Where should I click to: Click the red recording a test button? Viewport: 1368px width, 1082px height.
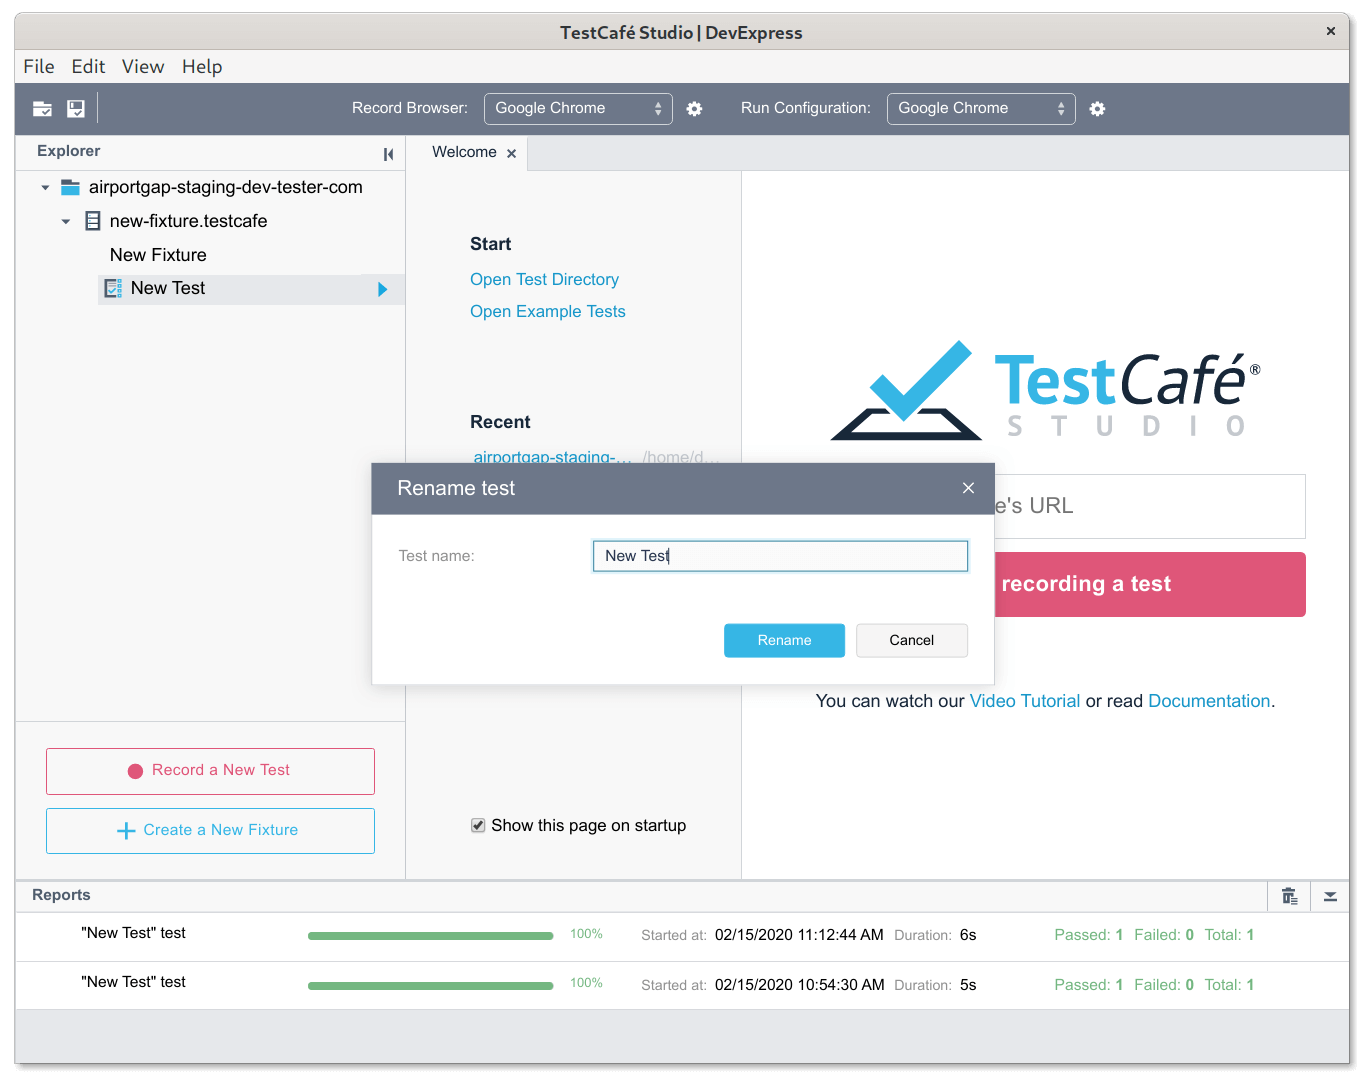click(x=1150, y=584)
